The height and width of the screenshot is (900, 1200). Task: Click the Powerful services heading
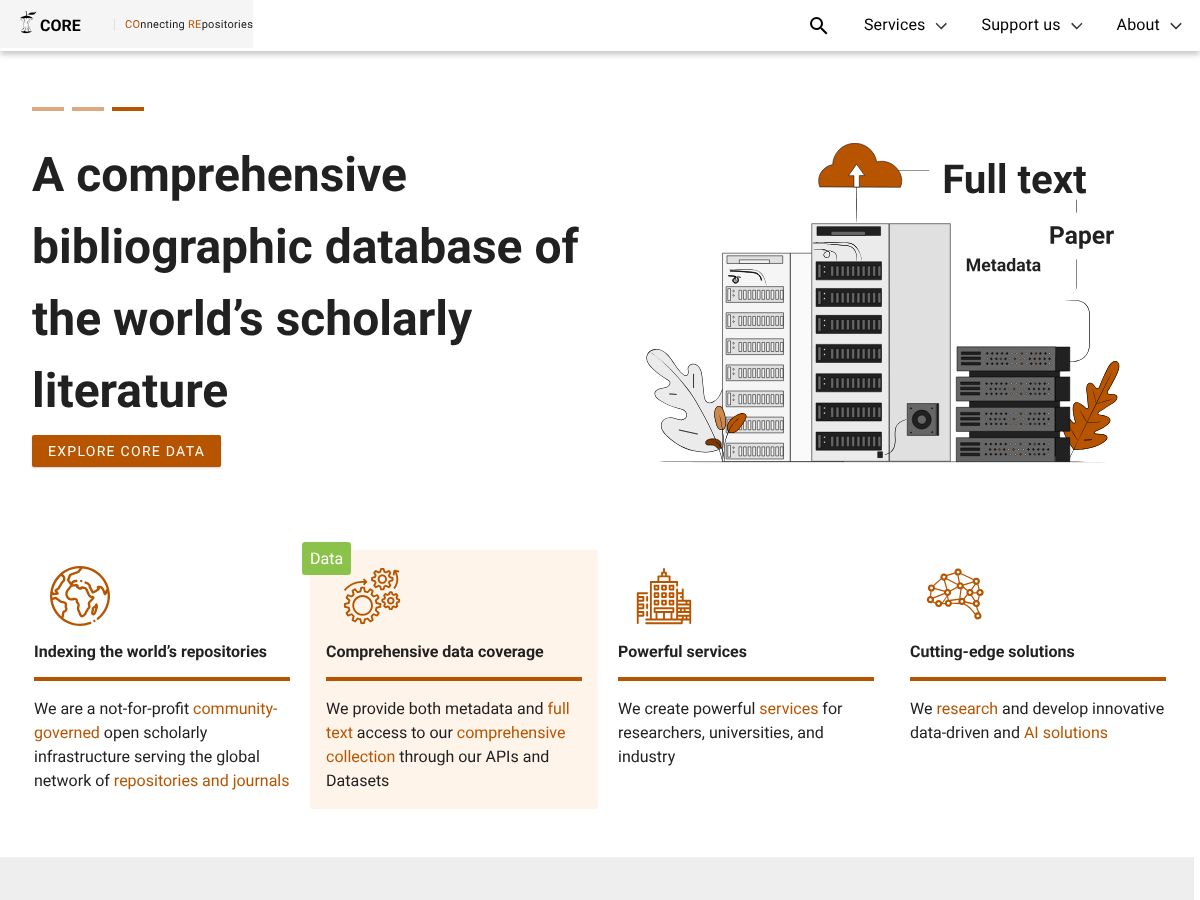point(682,651)
